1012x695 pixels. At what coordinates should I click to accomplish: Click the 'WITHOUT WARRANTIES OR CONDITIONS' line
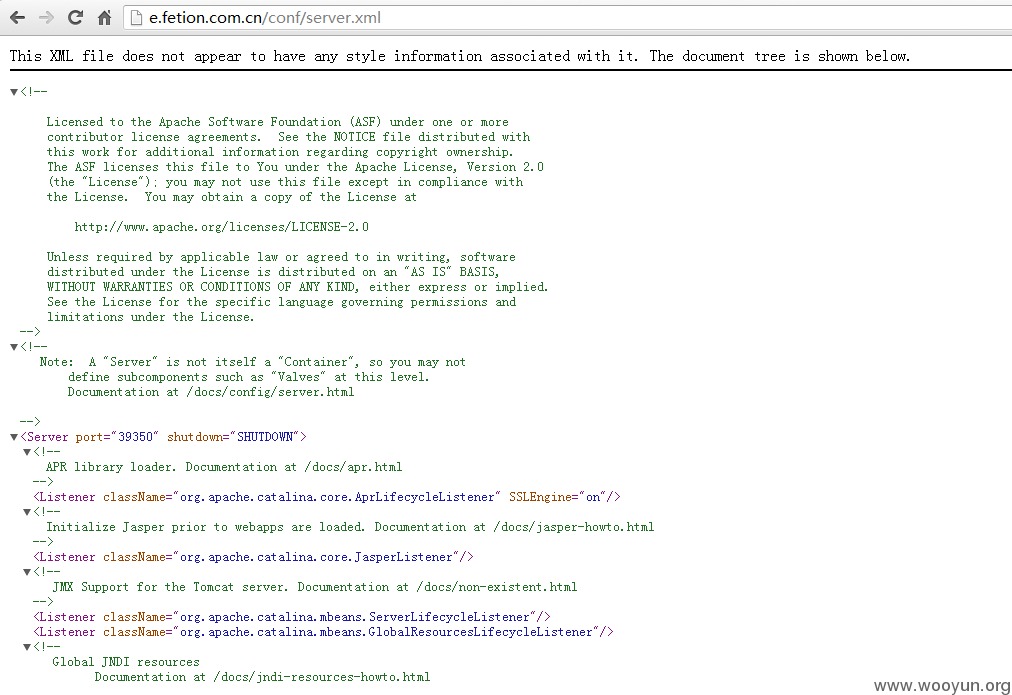pyautogui.click(x=297, y=287)
